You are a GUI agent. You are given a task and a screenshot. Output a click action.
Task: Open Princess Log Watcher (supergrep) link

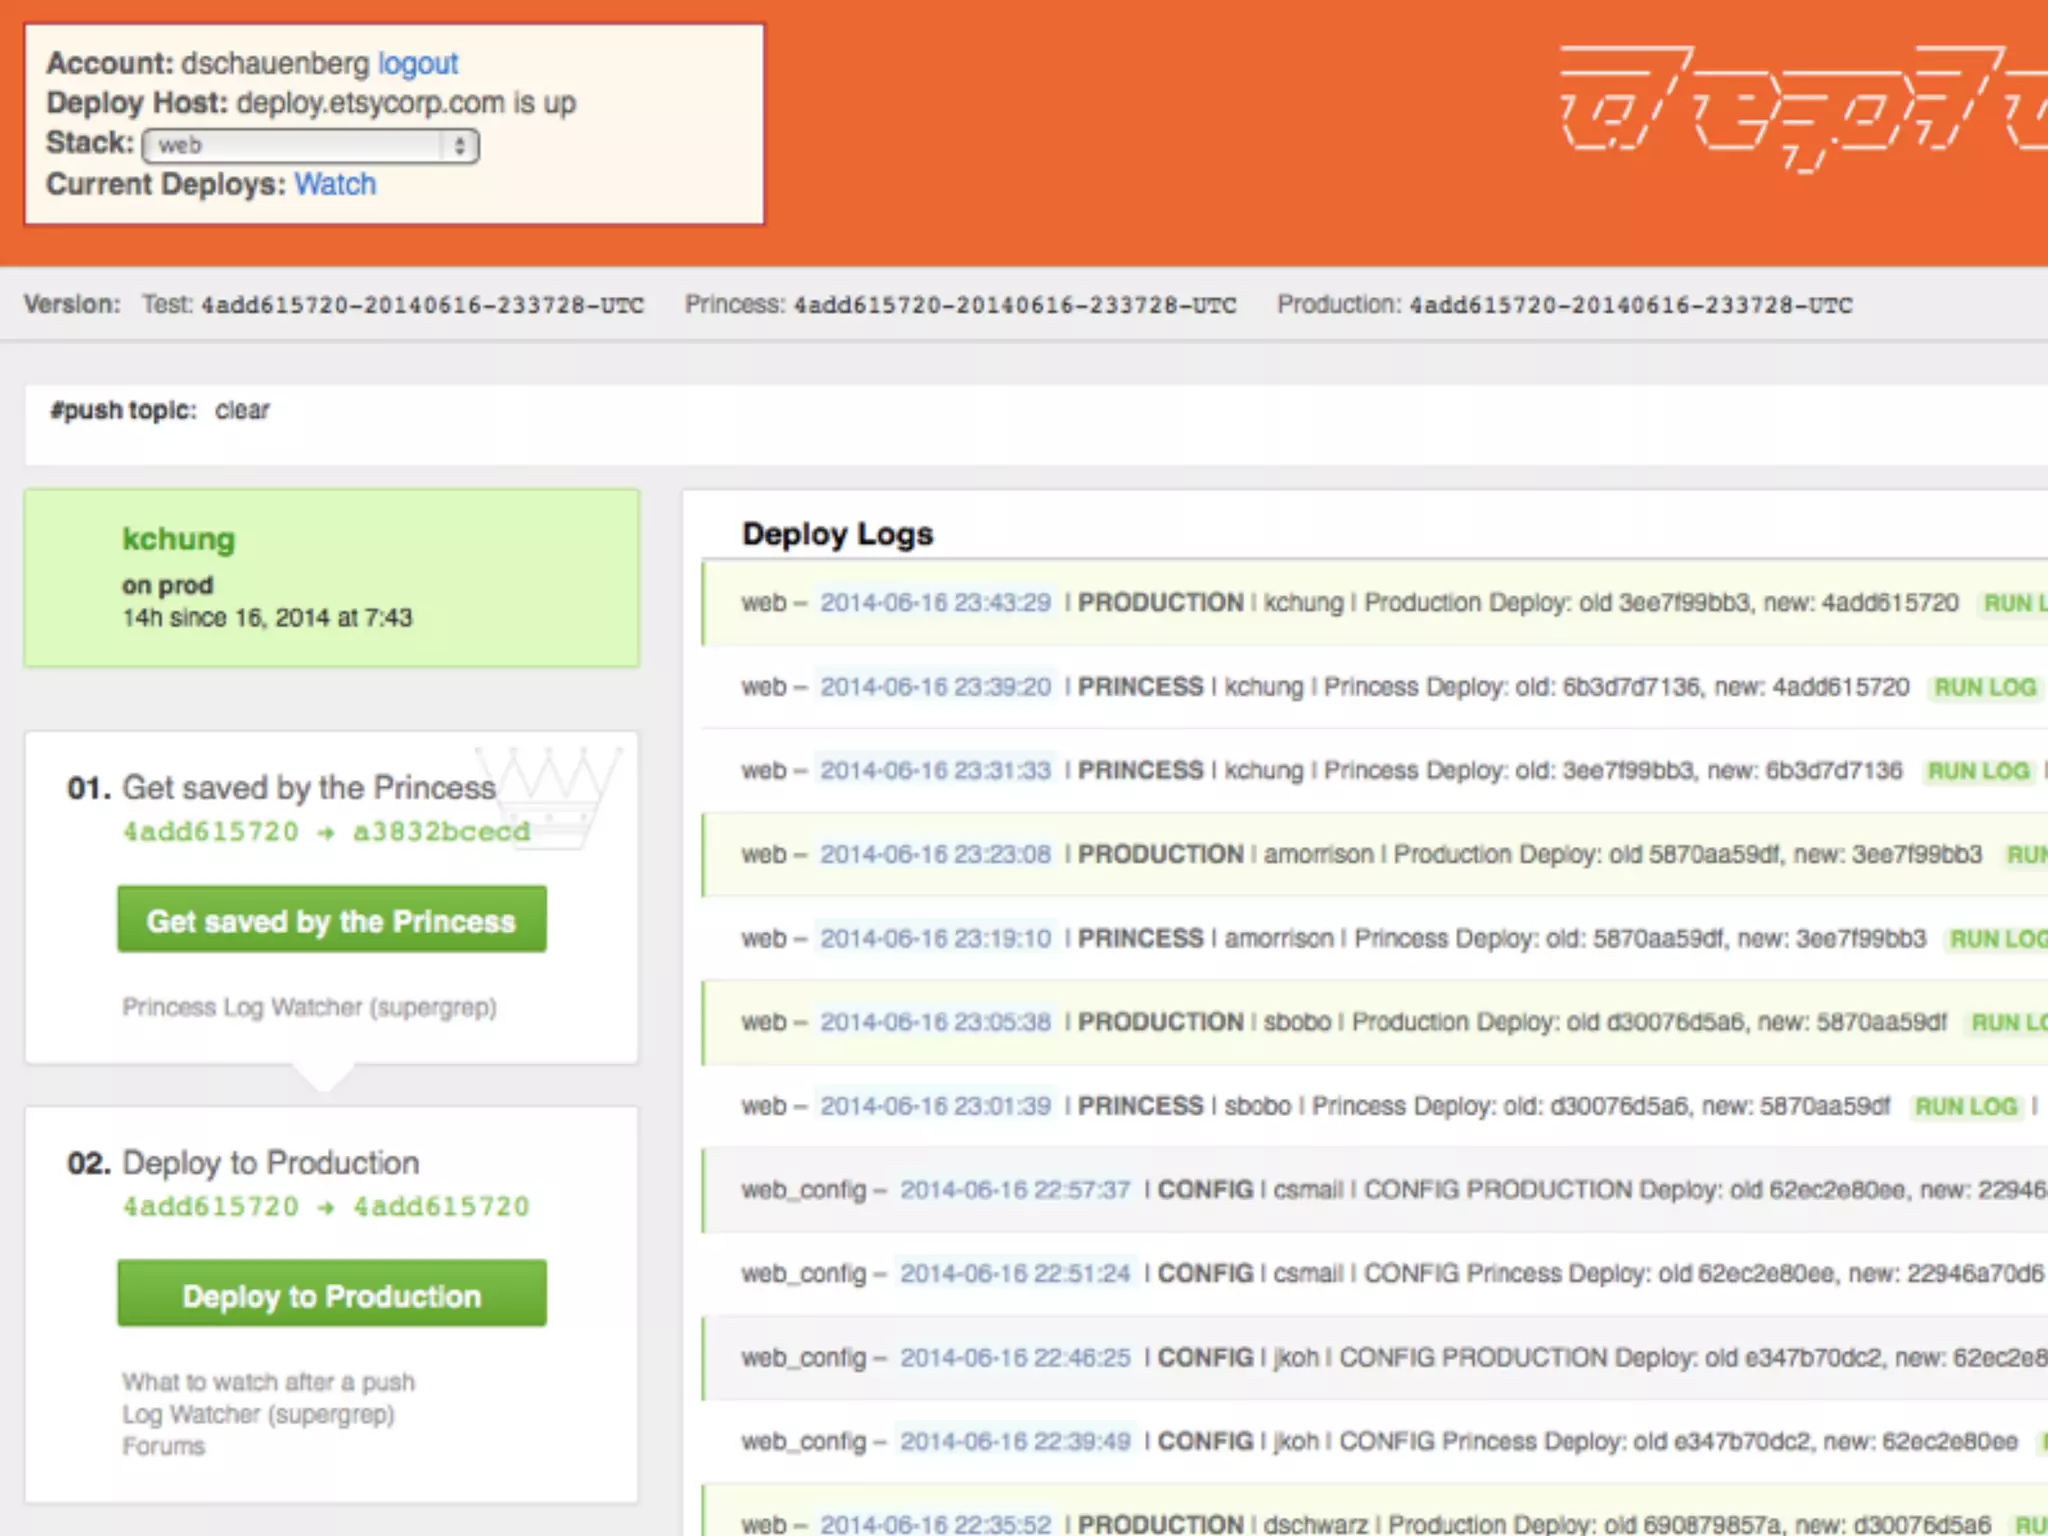[x=309, y=1007]
